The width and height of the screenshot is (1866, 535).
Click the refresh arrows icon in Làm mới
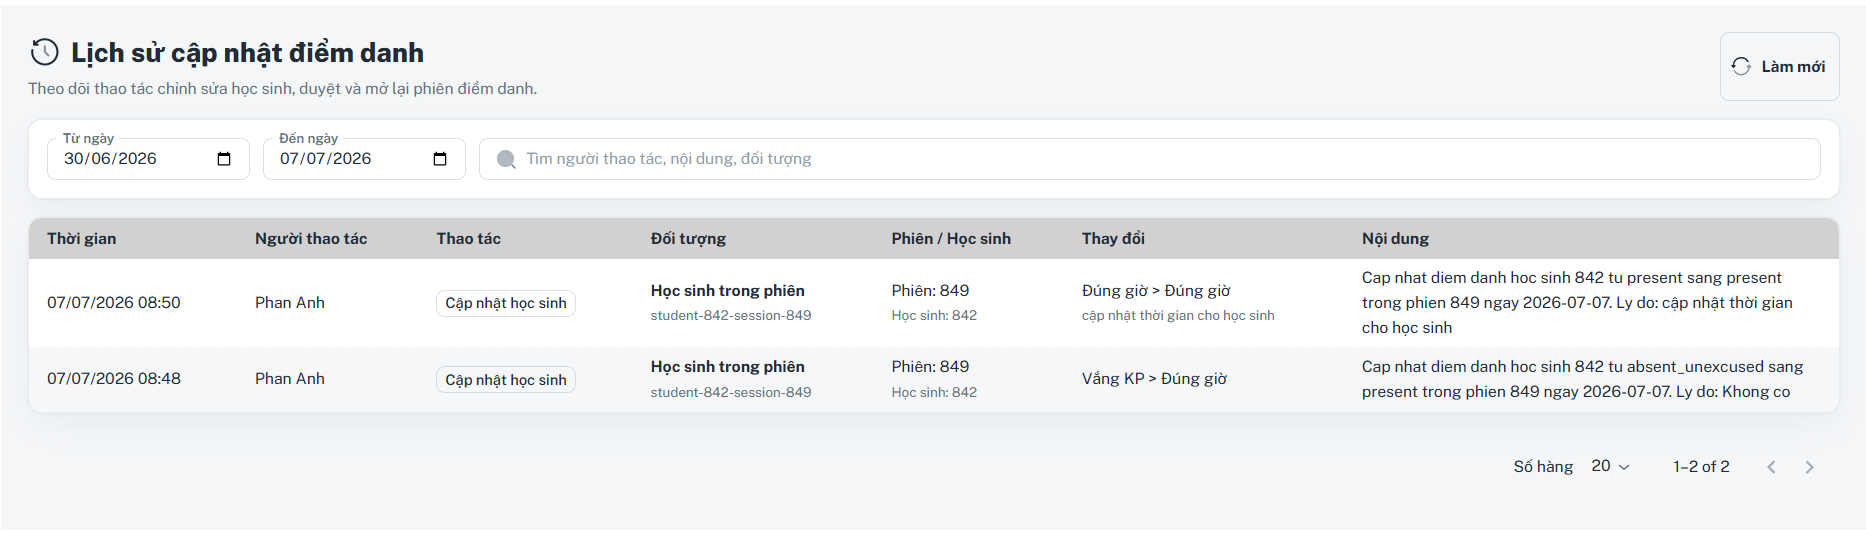(1741, 66)
